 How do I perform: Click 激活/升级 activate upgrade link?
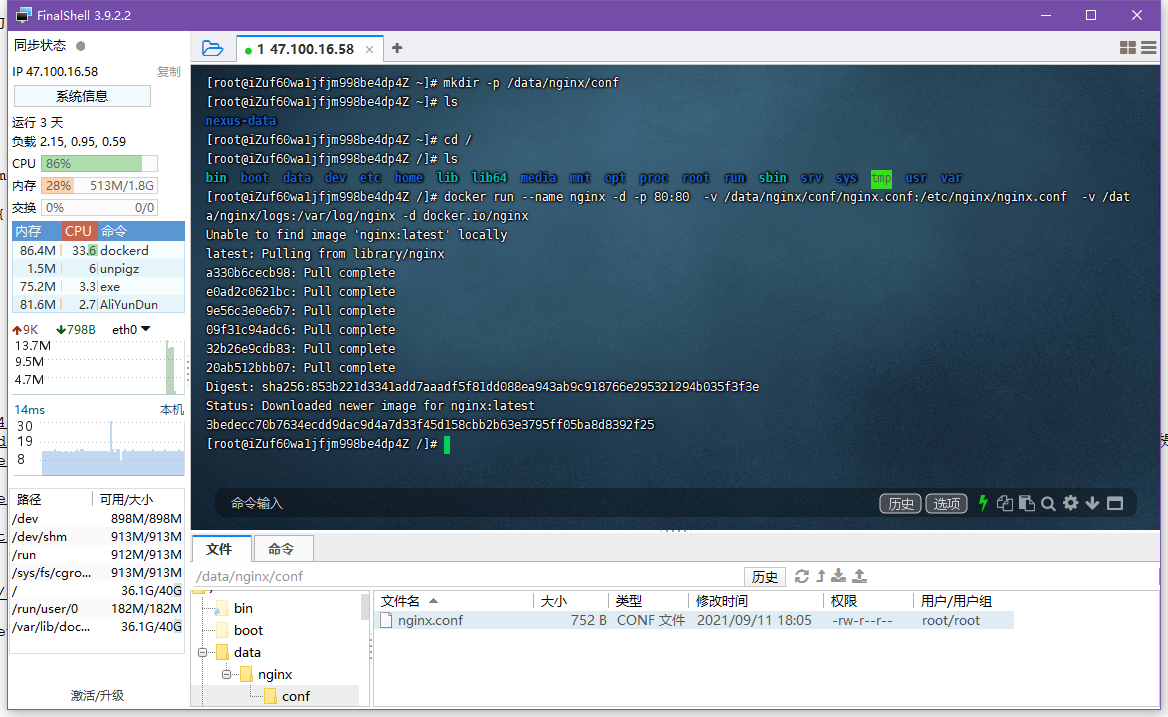[x=97, y=695]
